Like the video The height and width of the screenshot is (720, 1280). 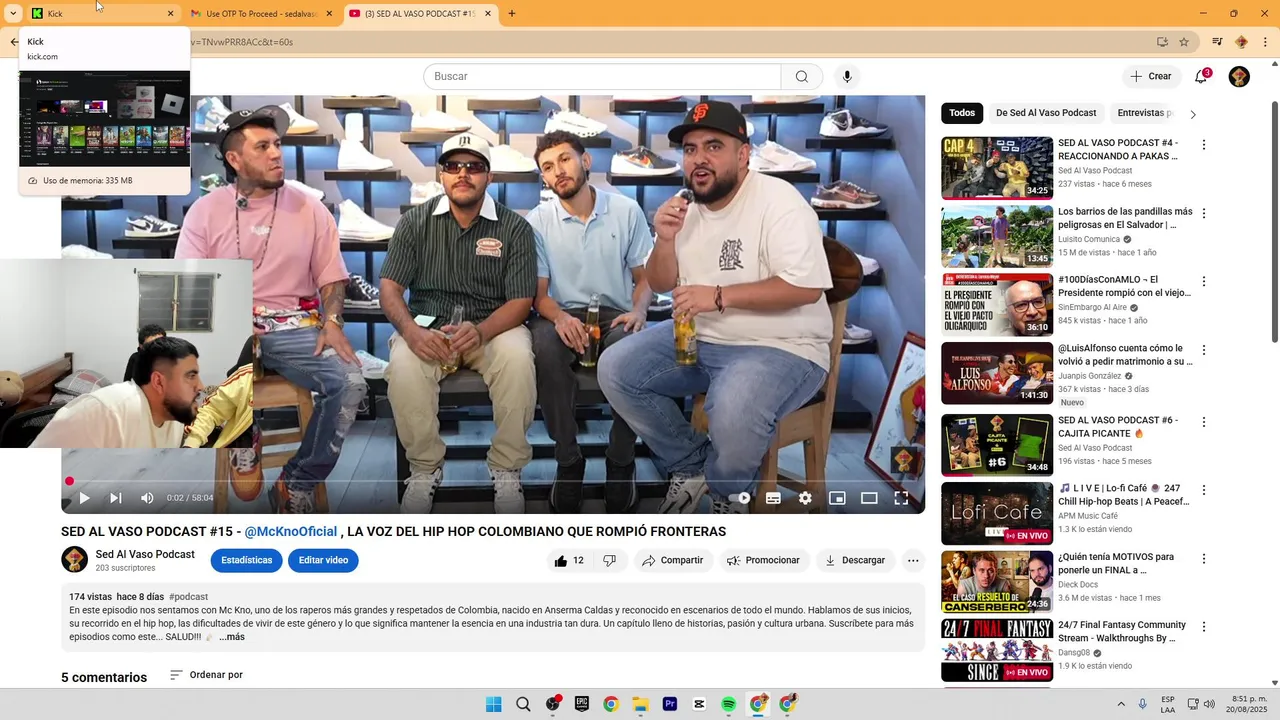tap(569, 561)
